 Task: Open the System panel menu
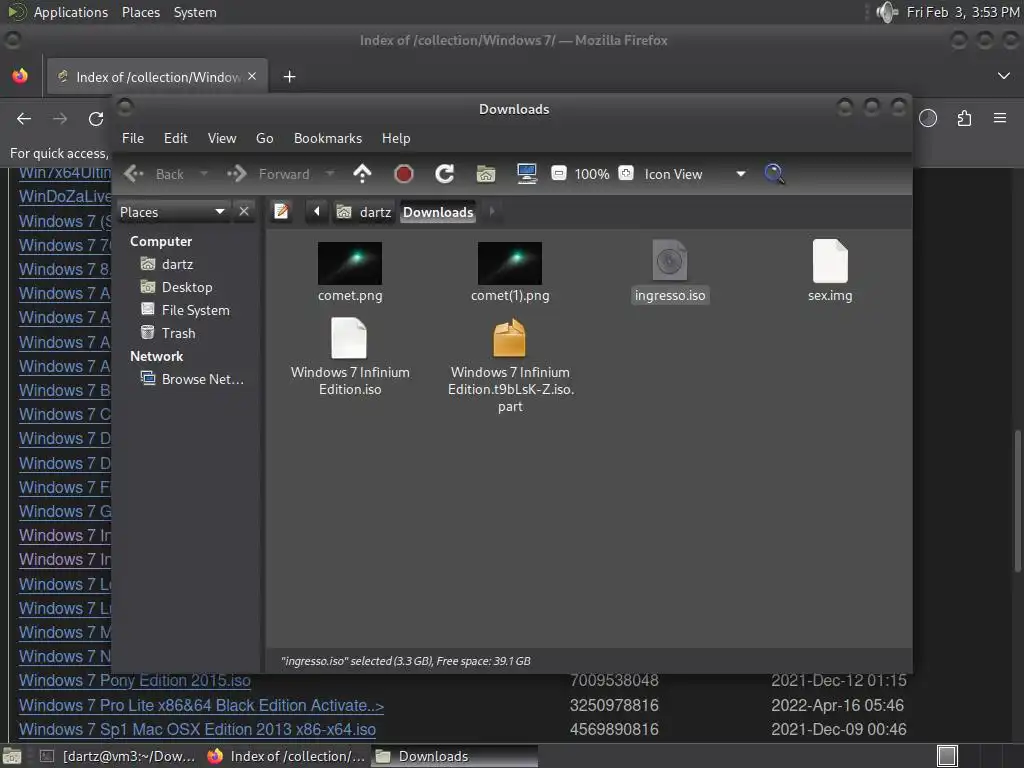coord(195,12)
